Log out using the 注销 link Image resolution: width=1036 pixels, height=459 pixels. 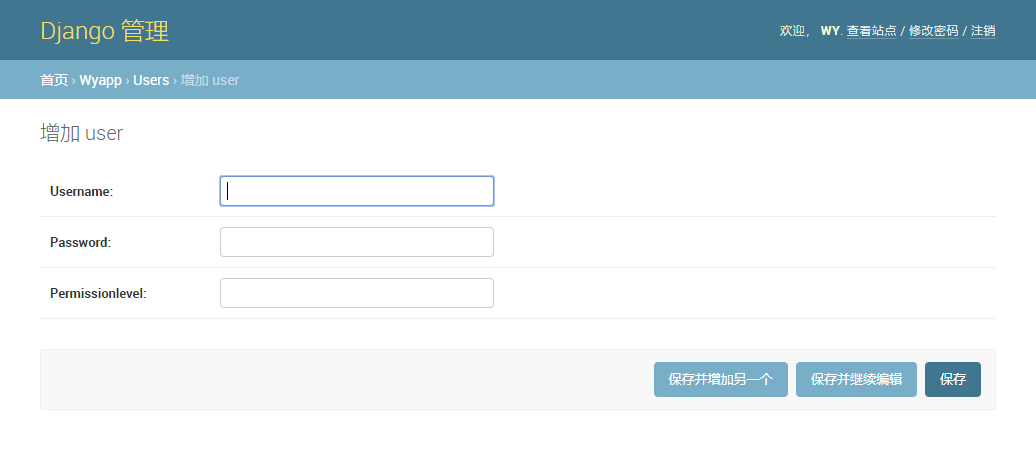[x=983, y=31]
